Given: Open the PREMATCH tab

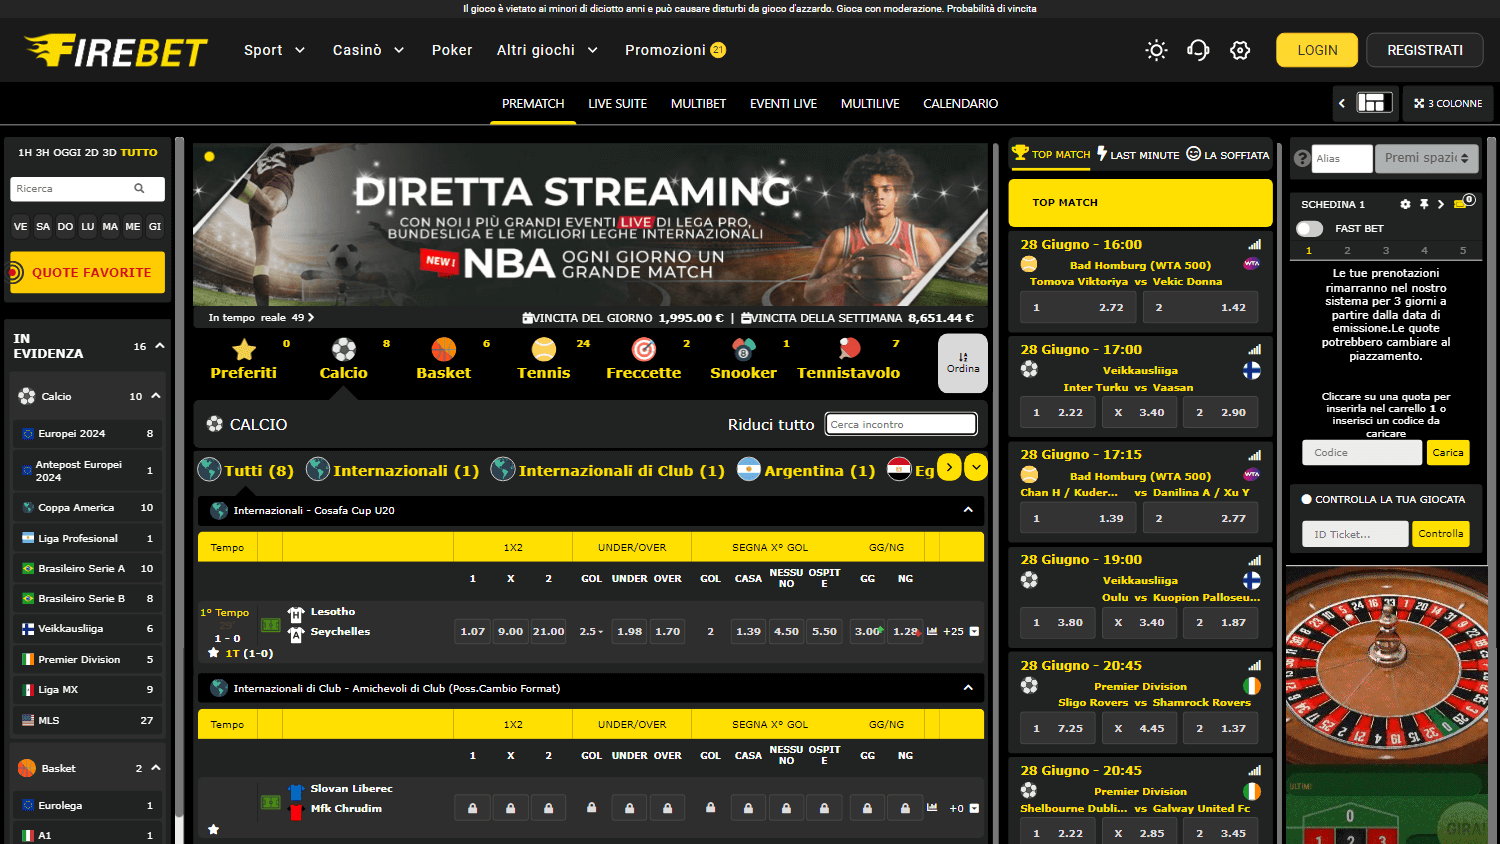Looking at the screenshot, I should [x=533, y=104].
